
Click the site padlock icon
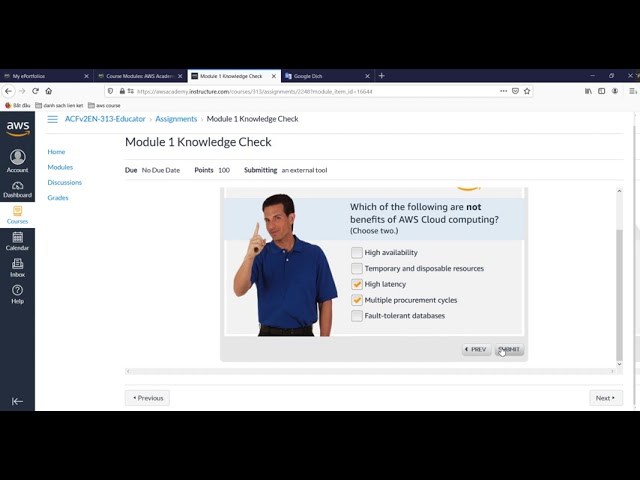pyautogui.click(x=122, y=91)
